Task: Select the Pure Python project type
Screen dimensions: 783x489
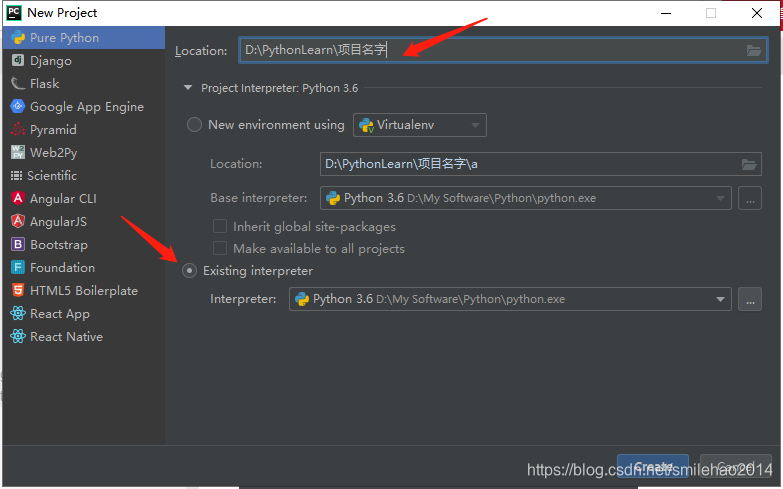Action: [x=84, y=37]
